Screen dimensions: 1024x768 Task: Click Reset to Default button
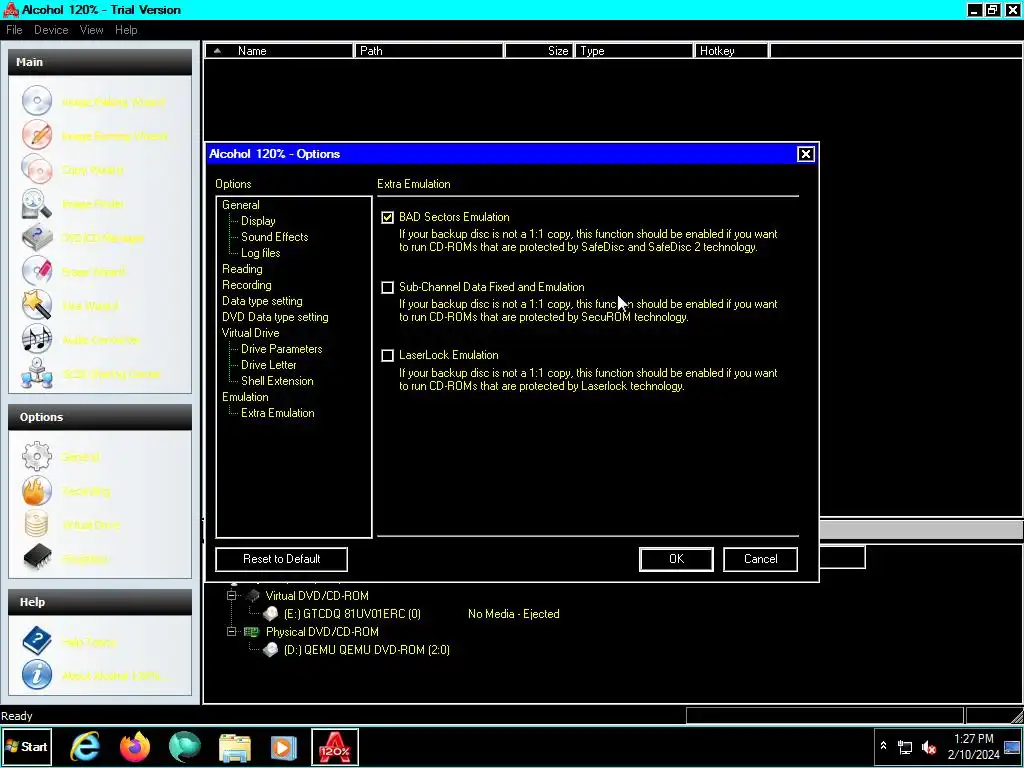tap(281, 559)
